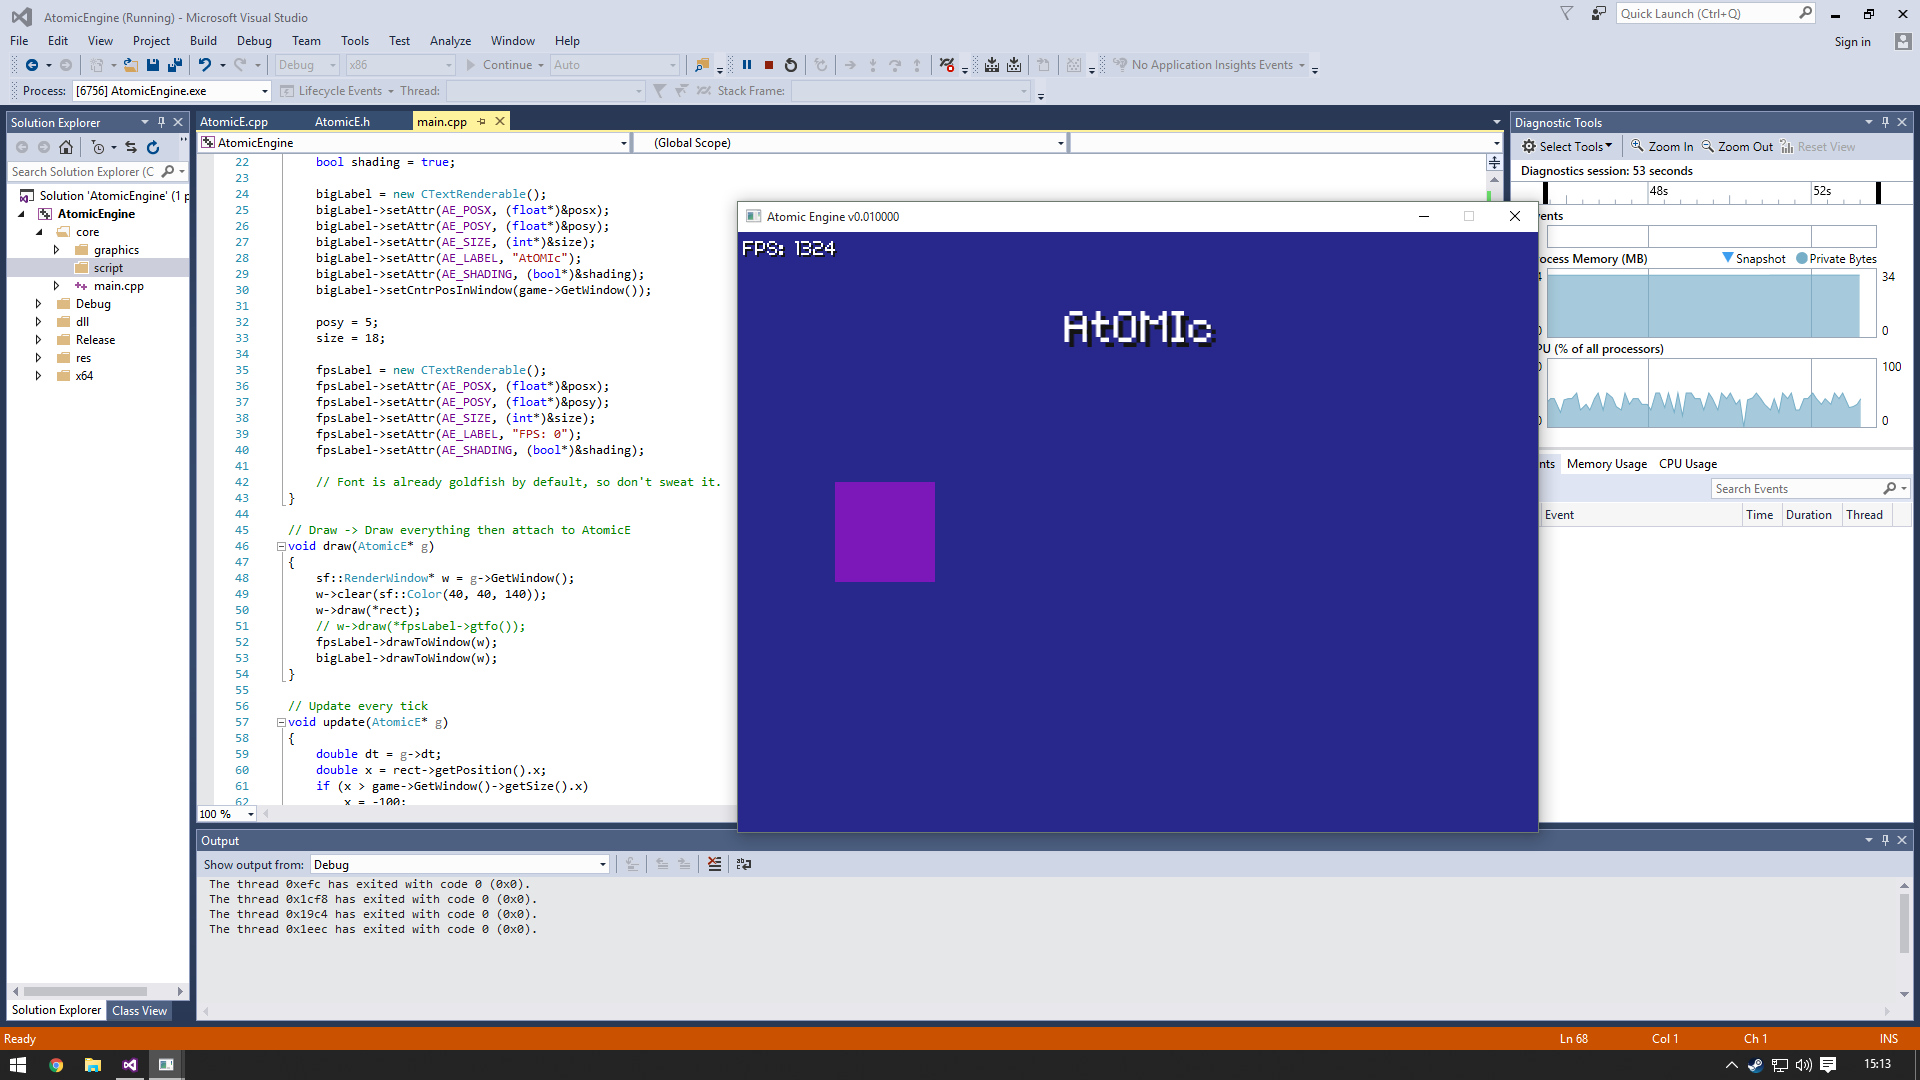Click Sync with Active Document icon
Image resolution: width=1920 pixels, height=1080 pixels.
(x=131, y=147)
